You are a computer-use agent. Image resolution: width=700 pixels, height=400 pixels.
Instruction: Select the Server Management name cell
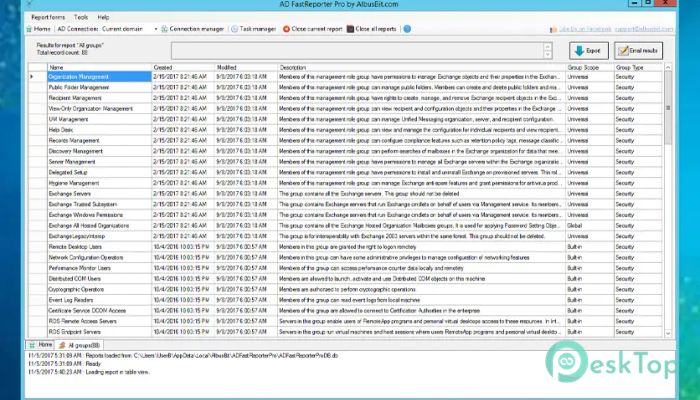[x=99, y=162]
